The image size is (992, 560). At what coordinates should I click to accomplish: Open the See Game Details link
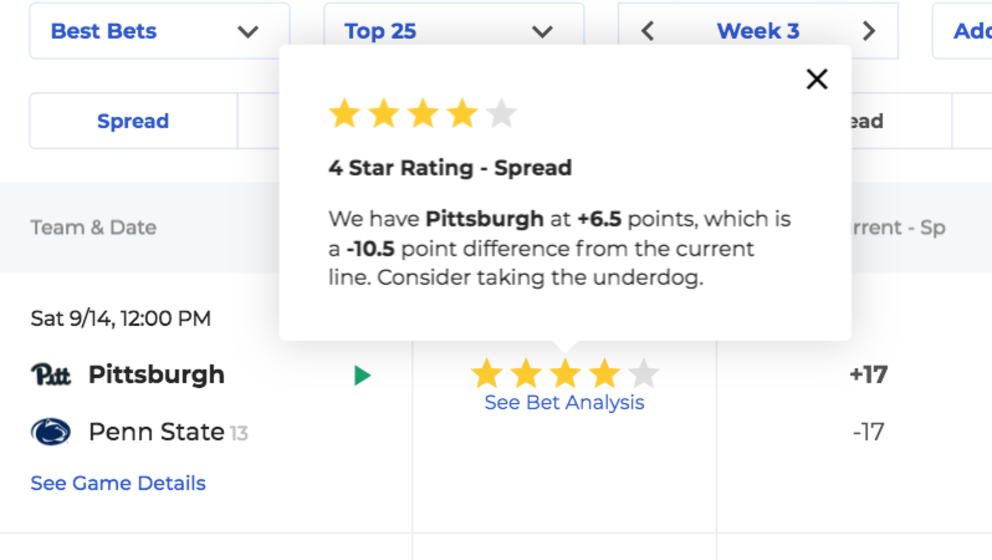click(118, 483)
